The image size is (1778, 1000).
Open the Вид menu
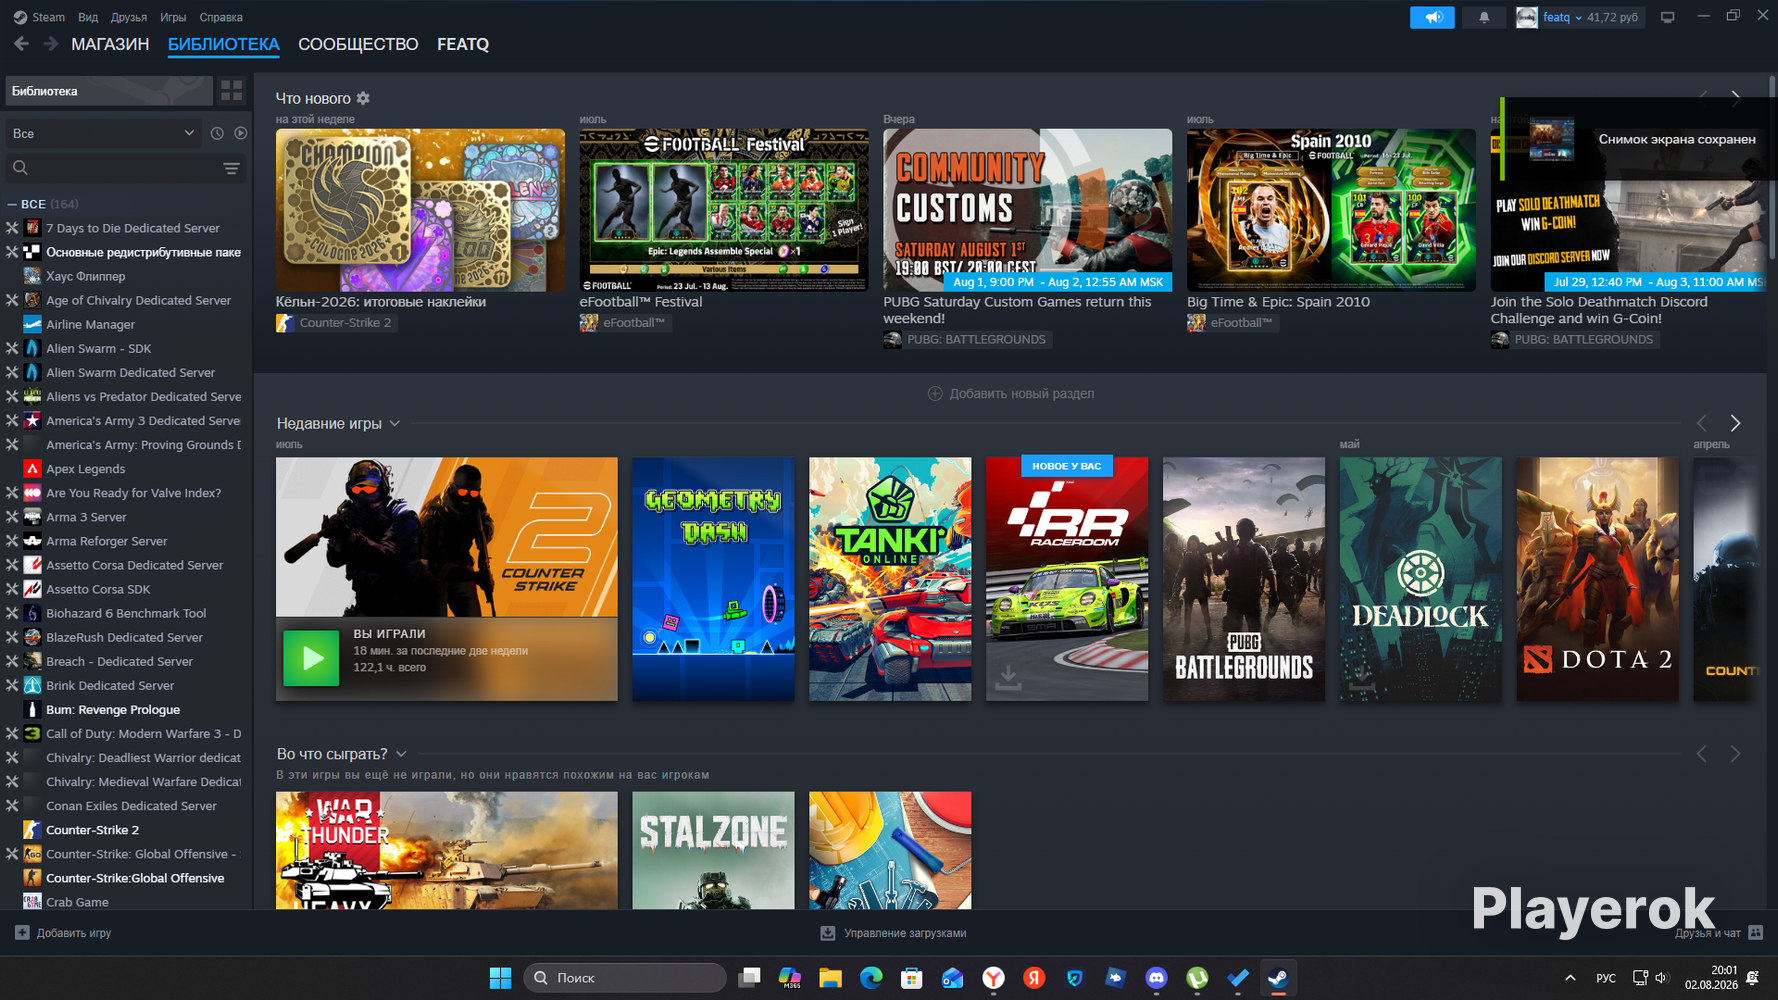click(x=88, y=17)
